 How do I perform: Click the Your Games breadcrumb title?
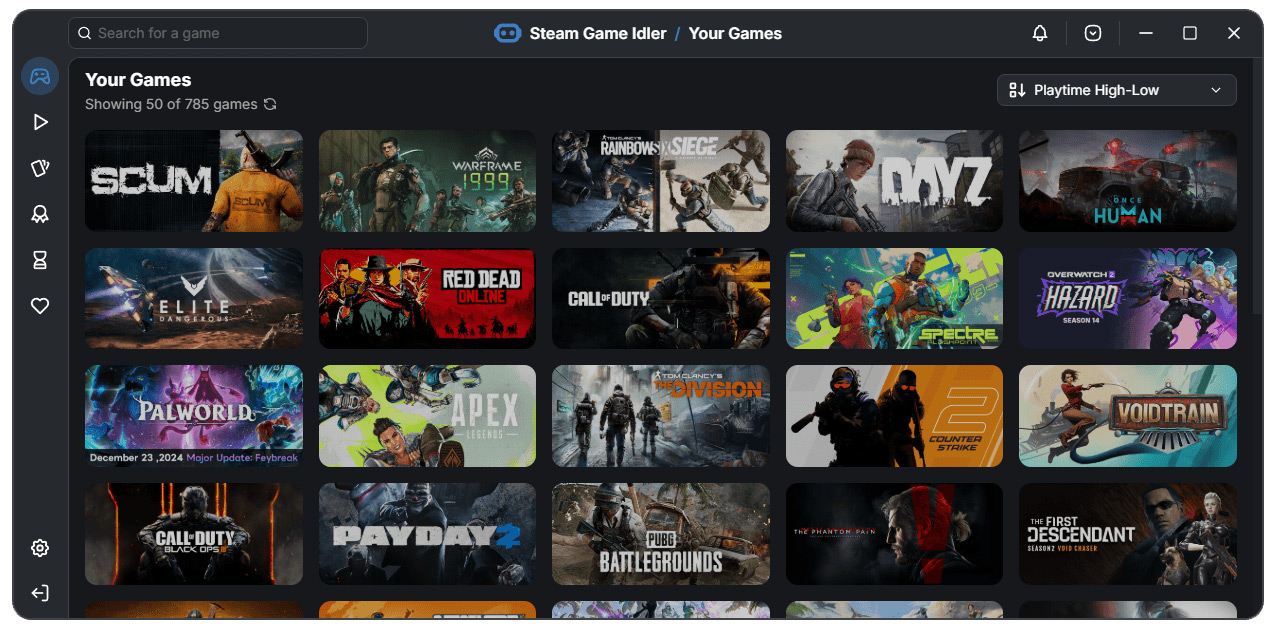click(735, 33)
